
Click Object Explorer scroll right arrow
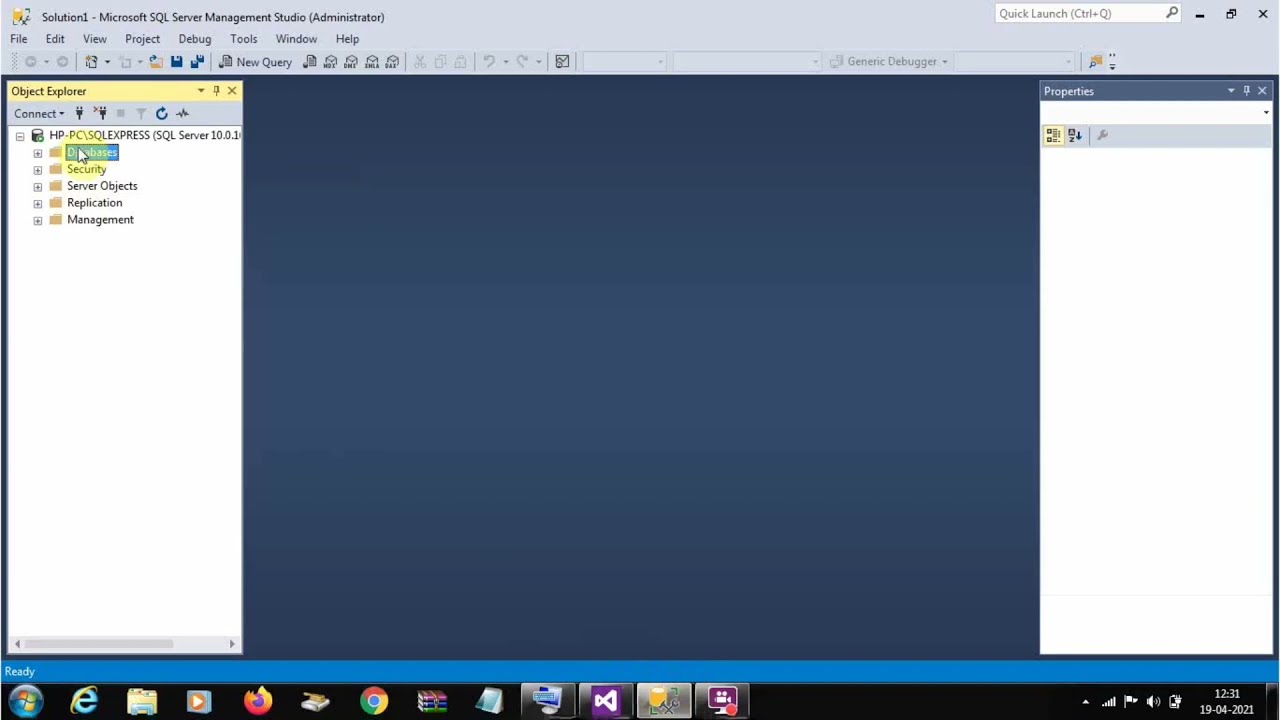pyautogui.click(x=232, y=644)
